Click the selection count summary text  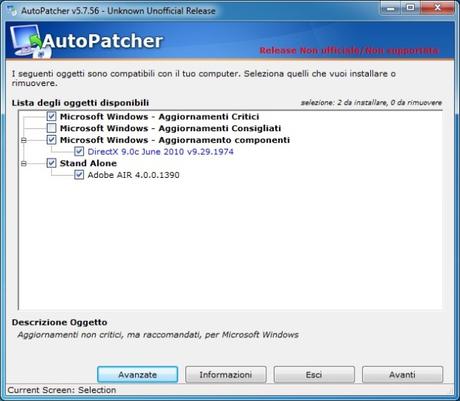point(371,103)
